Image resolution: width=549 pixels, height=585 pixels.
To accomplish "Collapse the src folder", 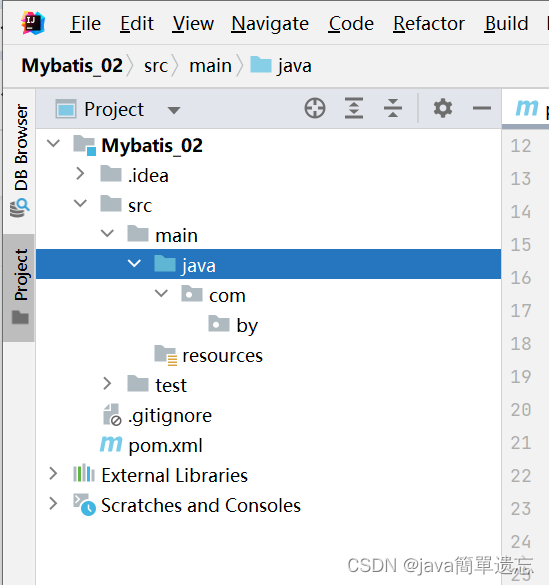I will tap(80, 203).
